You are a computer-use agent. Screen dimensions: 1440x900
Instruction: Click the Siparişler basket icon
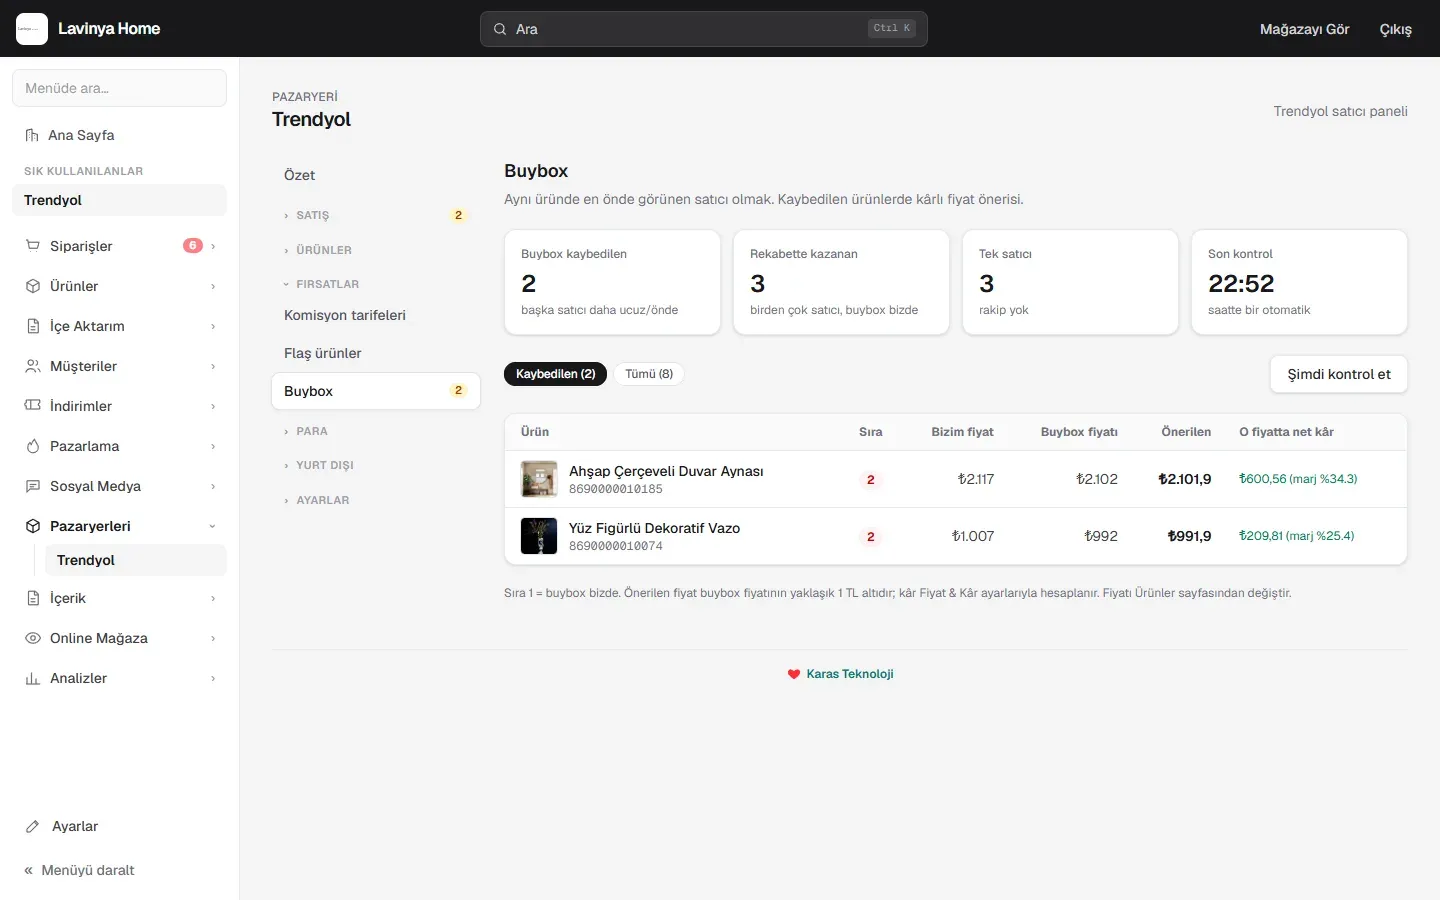(33, 246)
